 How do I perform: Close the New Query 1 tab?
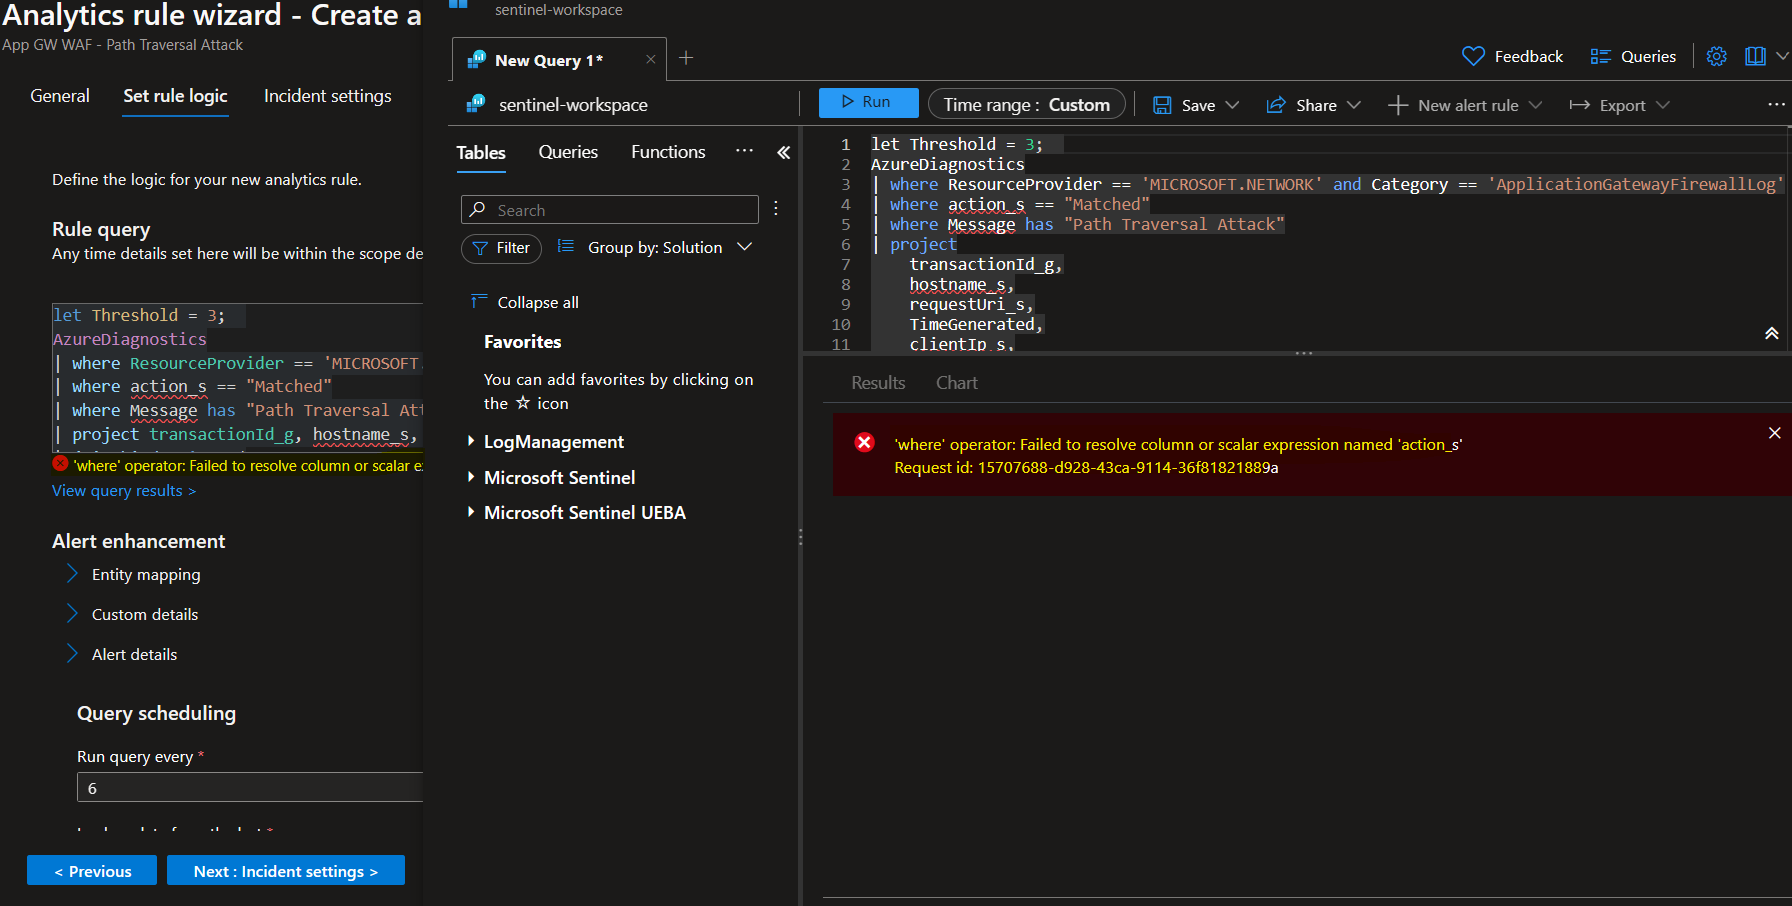coord(651,59)
